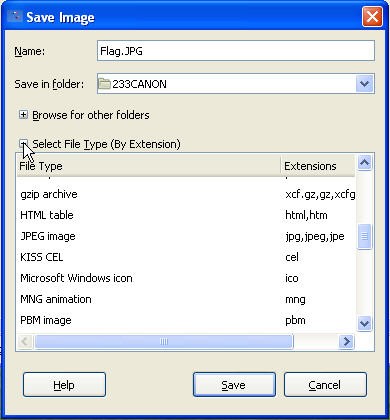Sort by the Extensions column header
The width and height of the screenshot is (390, 420).
318,166
